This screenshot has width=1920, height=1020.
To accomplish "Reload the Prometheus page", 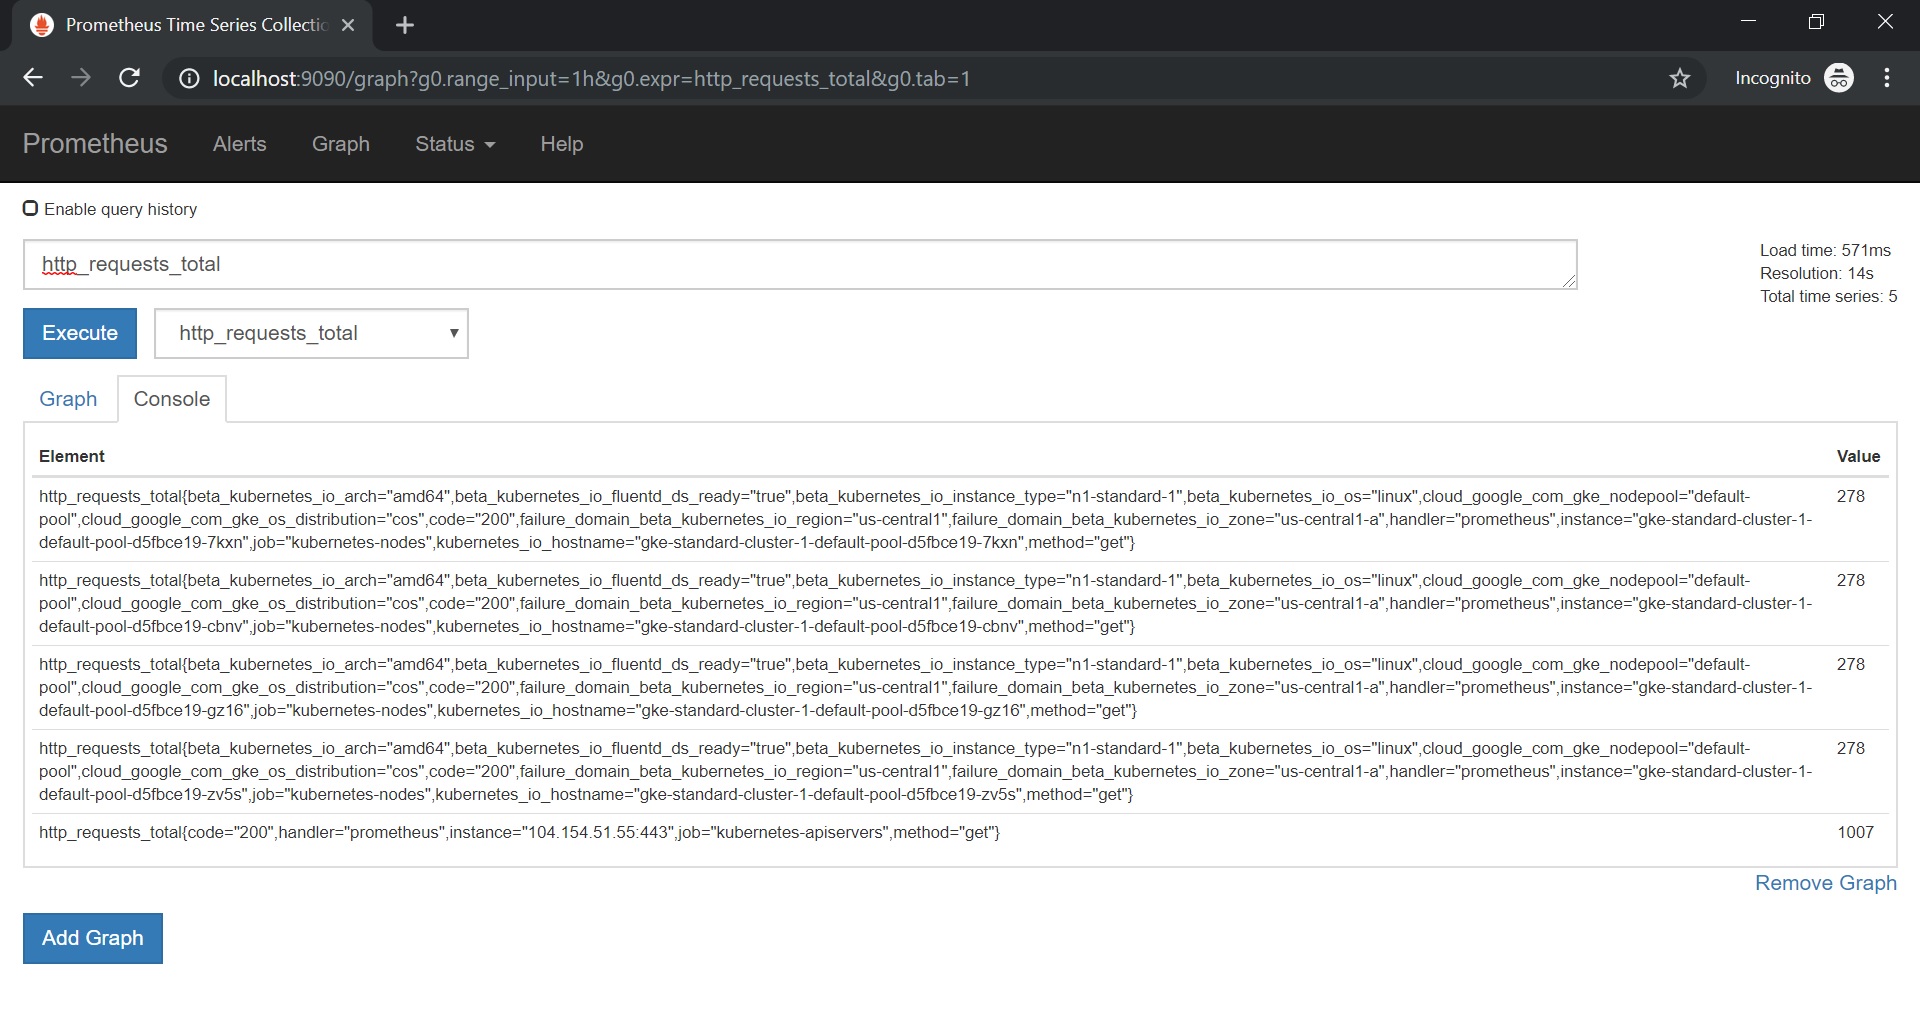I will (129, 78).
